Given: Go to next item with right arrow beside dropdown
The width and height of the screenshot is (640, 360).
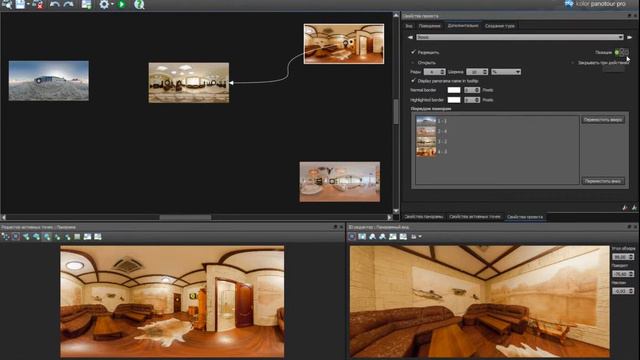Looking at the screenshot, I should pos(629,37).
